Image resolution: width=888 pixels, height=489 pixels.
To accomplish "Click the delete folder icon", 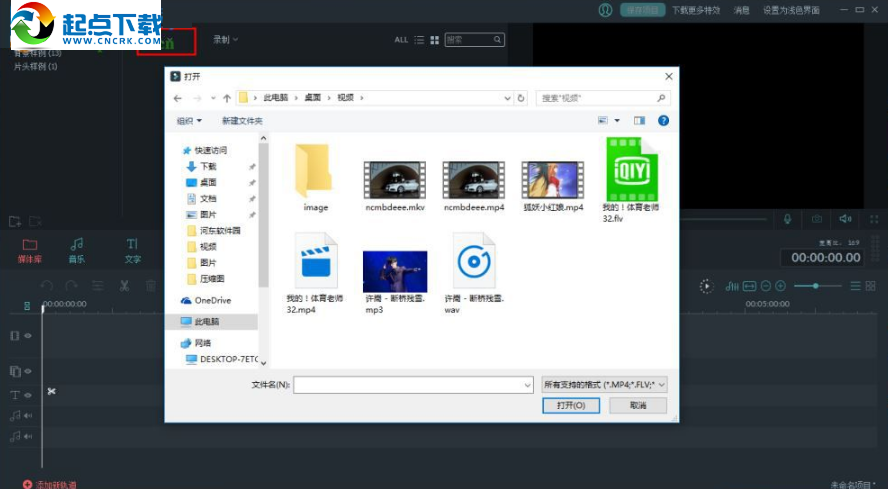I will (x=35, y=221).
